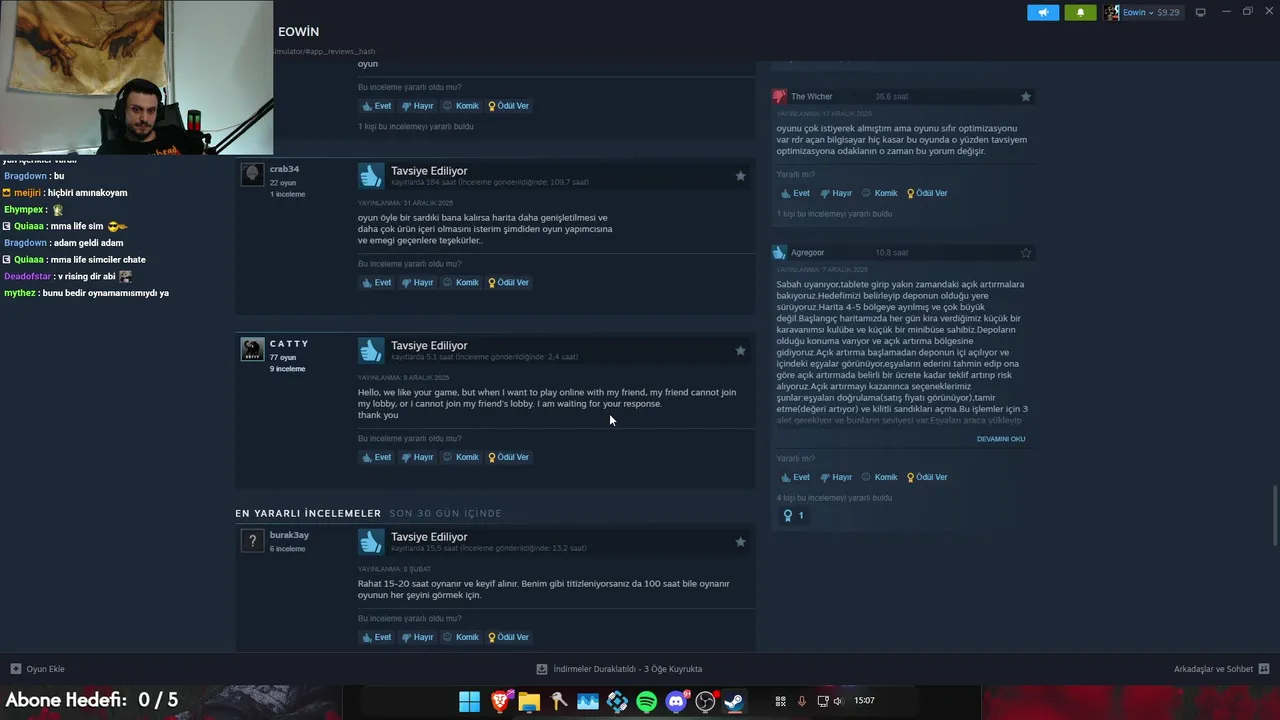Open burak3ay username link
This screenshot has width=1280, height=720.
point(289,535)
